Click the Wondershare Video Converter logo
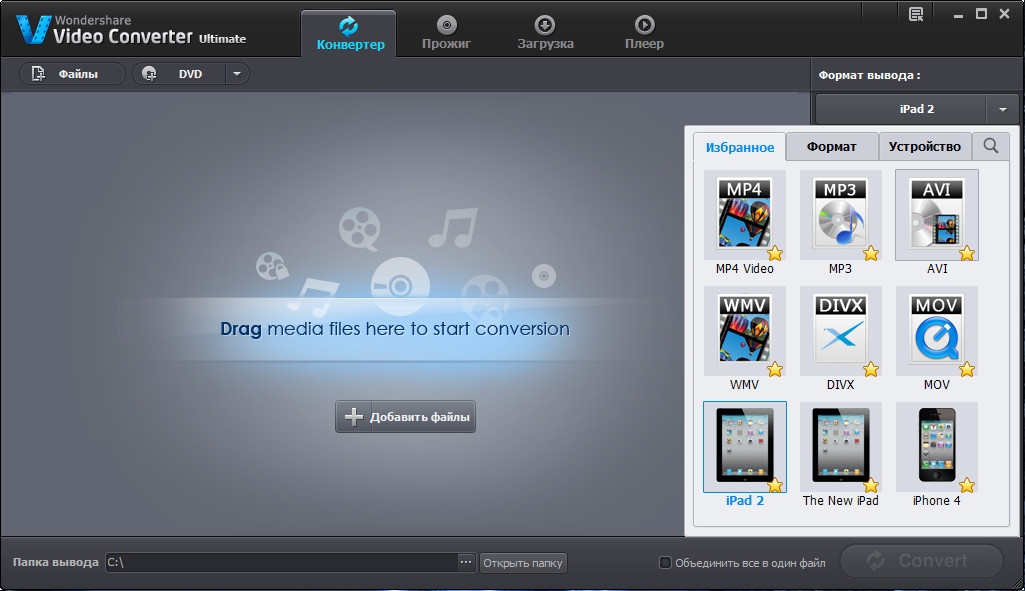Screen dimensions: 1025x591 coord(131,29)
